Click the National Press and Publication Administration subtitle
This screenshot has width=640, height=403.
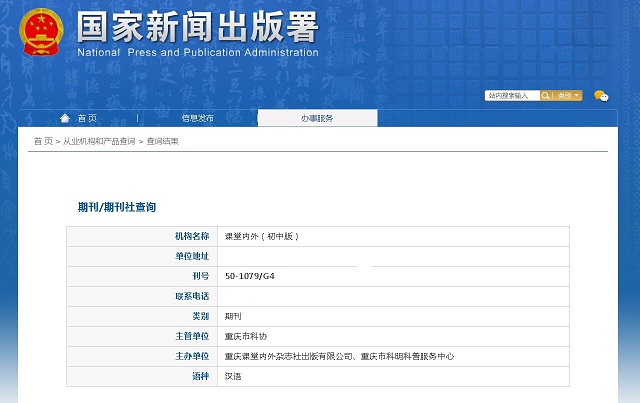coord(197,52)
